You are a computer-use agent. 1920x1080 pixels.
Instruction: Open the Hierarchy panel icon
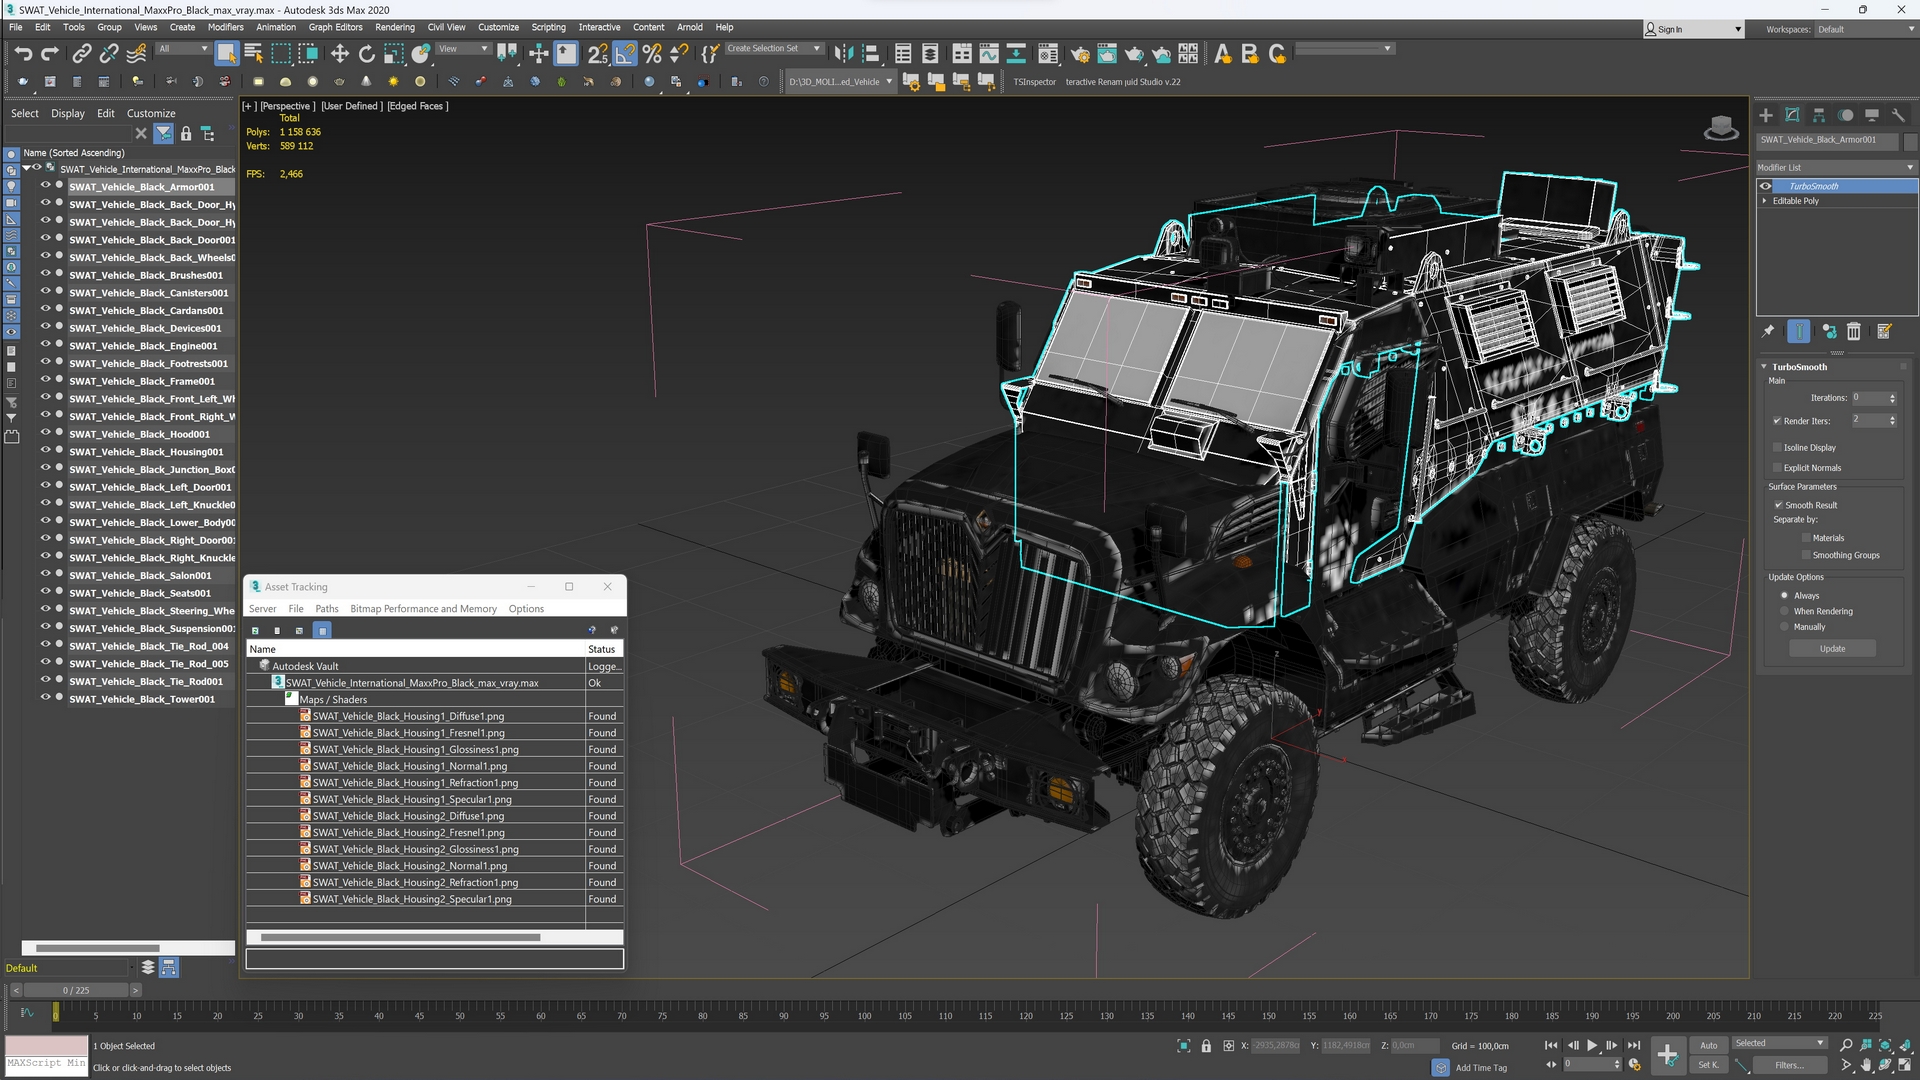click(1819, 115)
